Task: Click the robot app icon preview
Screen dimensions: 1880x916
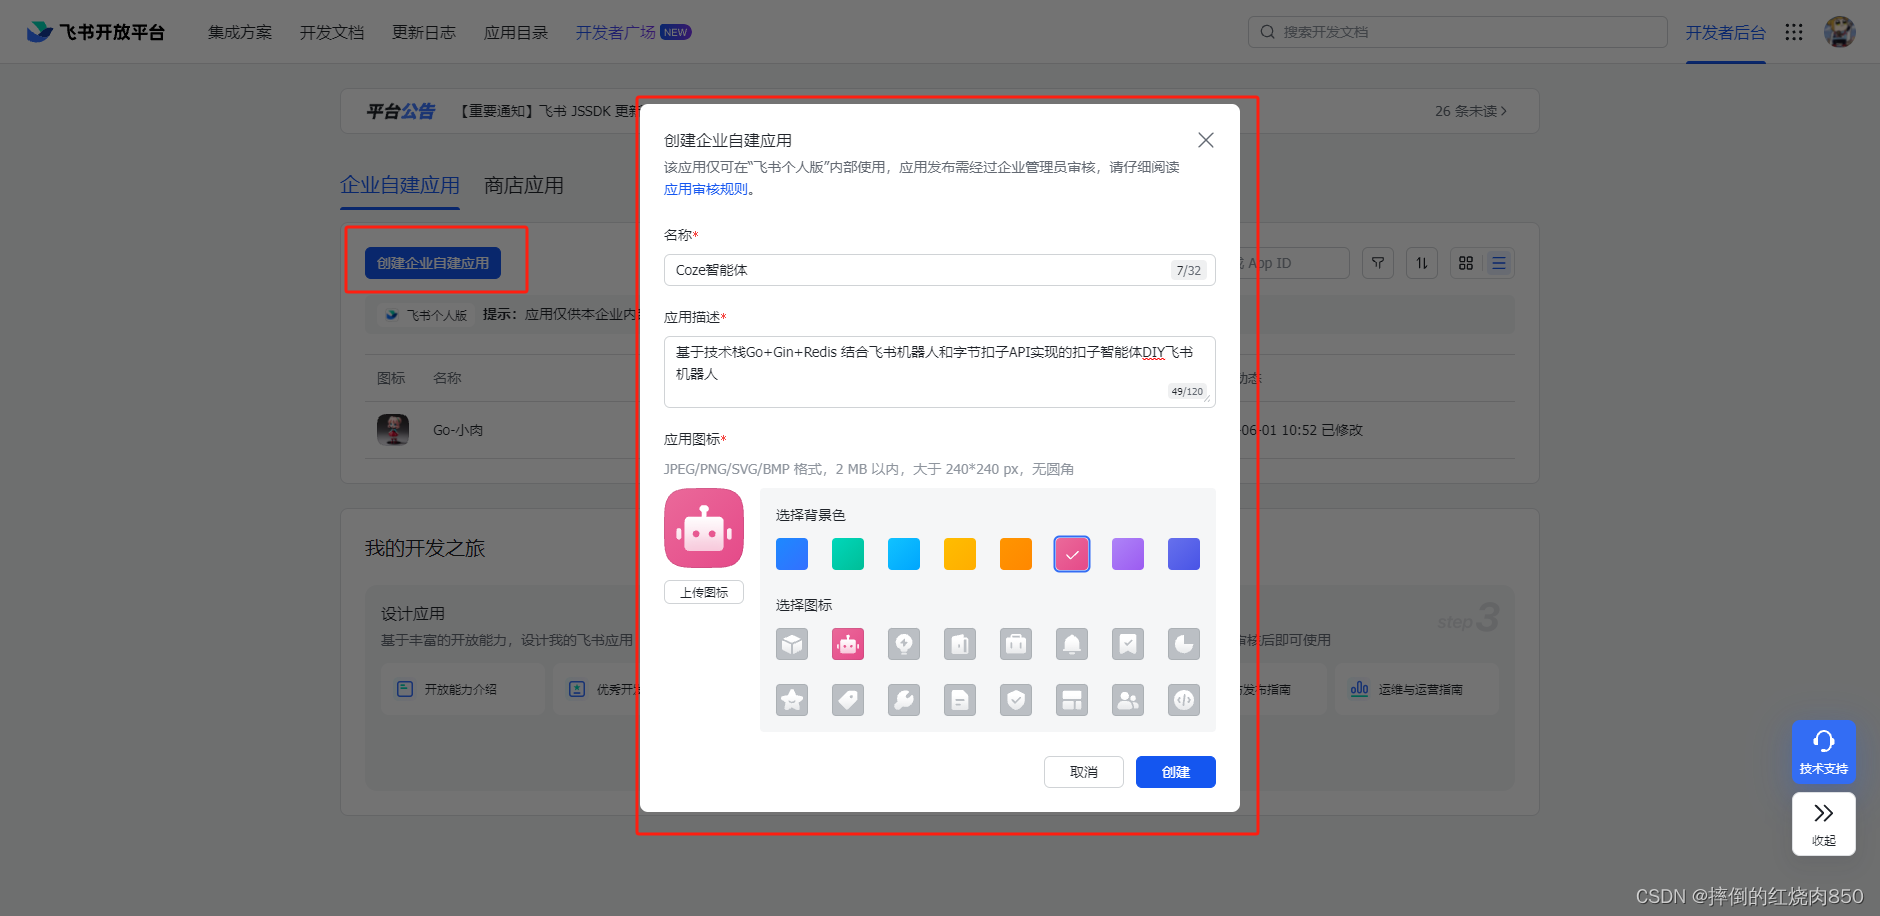Action: coord(704,528)
